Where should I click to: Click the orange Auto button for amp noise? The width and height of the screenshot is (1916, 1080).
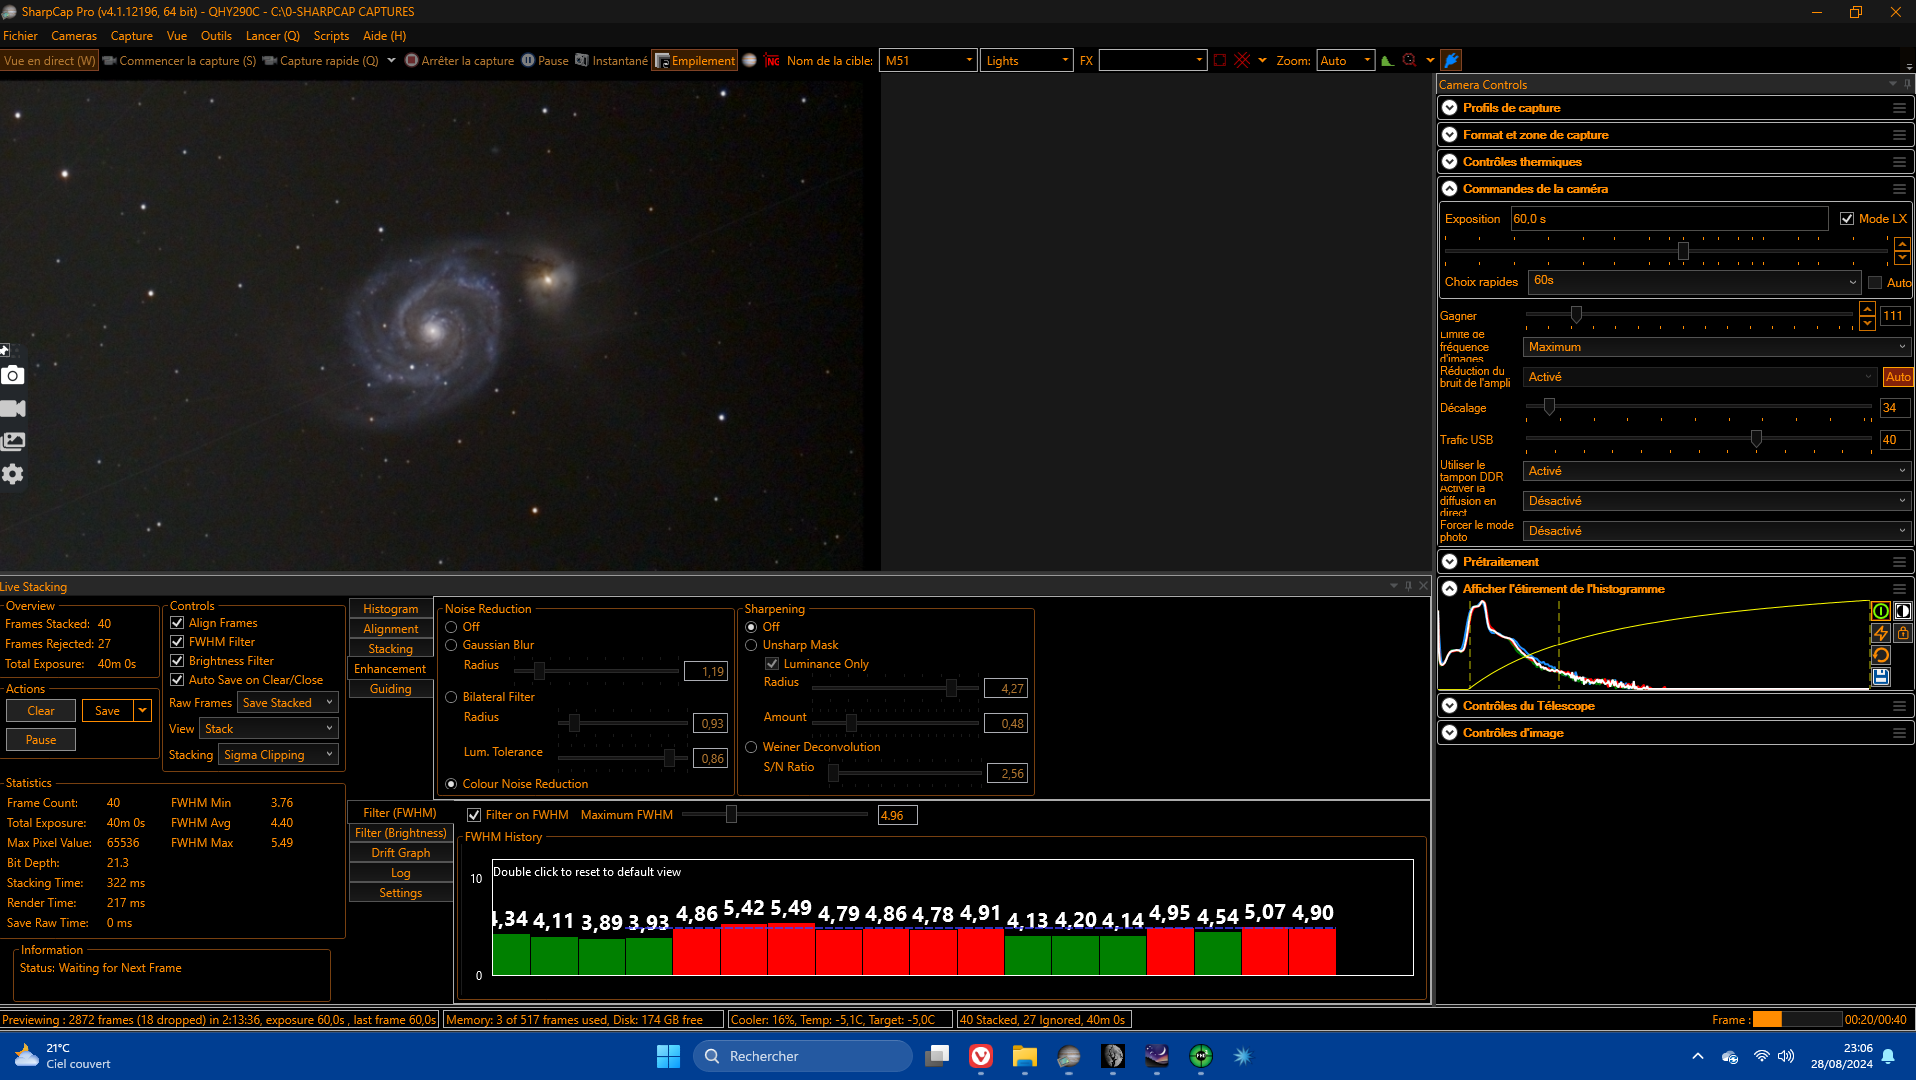click(1898, 377)
